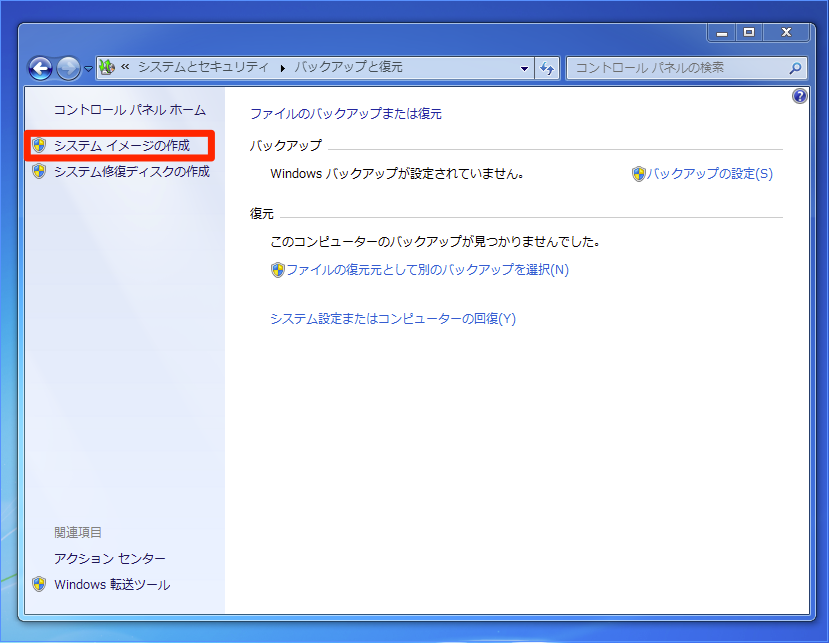829x643 pixels.
Task: Click the バックアップ section label
Action: (x=285, y=145)
